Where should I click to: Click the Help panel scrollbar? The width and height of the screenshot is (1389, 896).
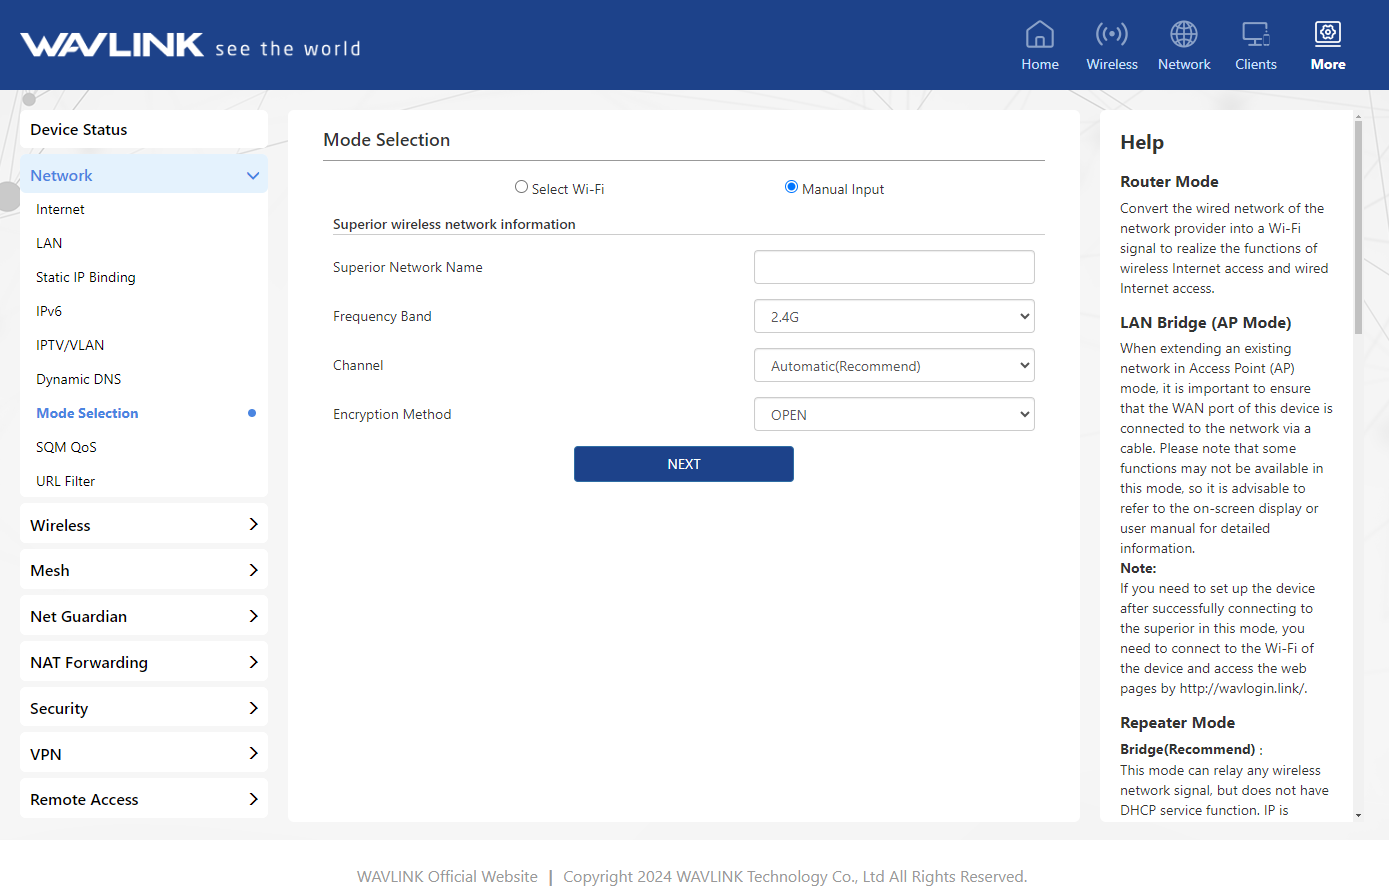[1358, 228]
